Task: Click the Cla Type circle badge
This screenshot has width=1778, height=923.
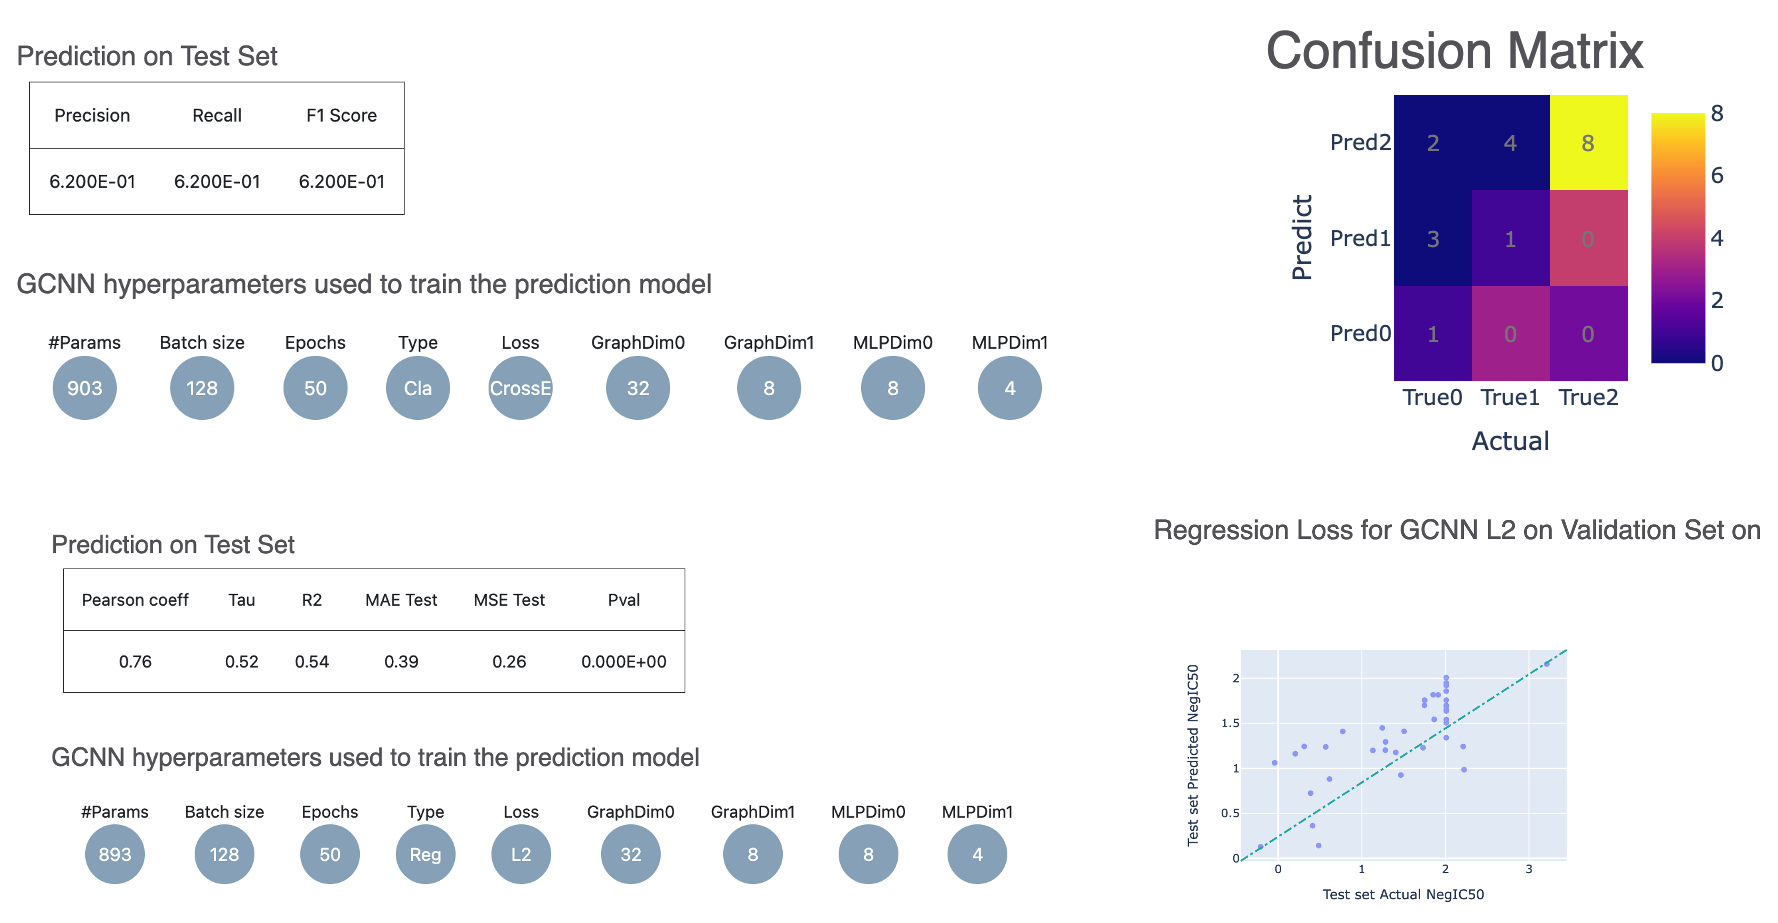Action: [x=418, y=388]
